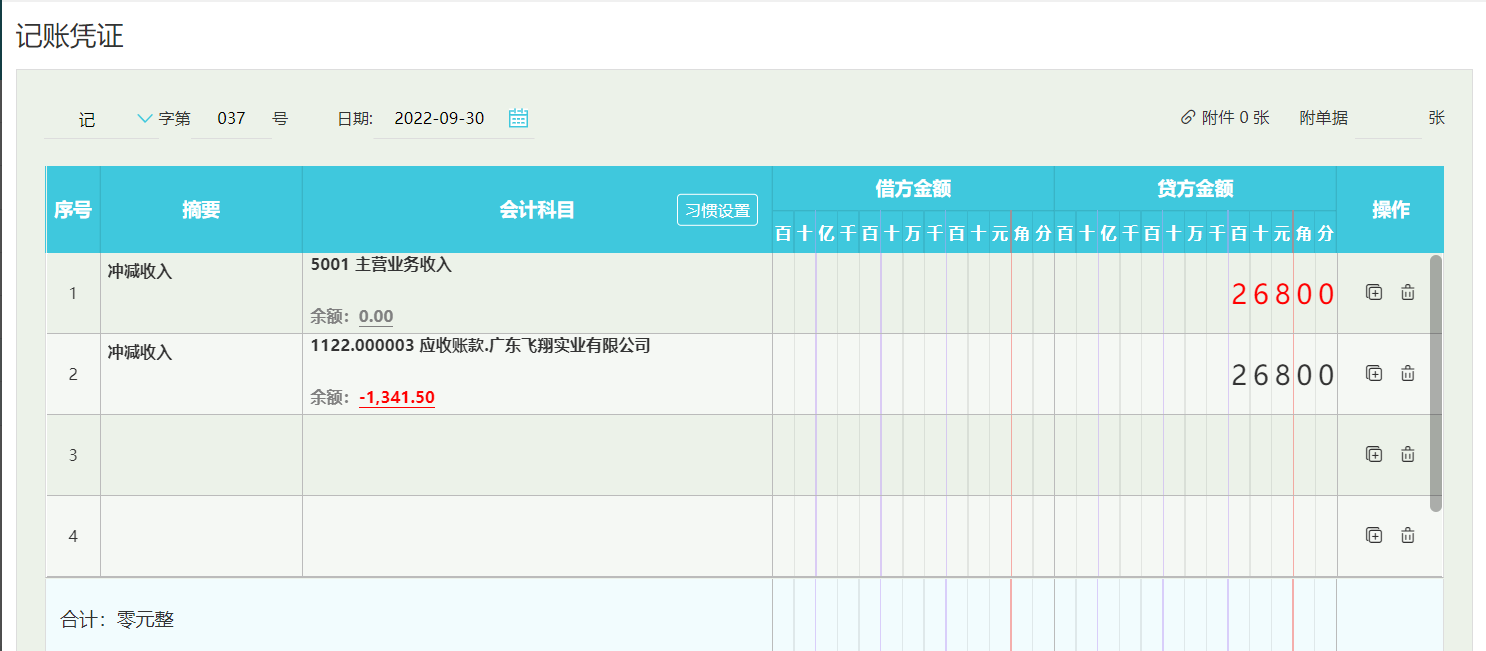
Task: Click the red credit amount 26800 in row 1
Action: (1283, 294)
